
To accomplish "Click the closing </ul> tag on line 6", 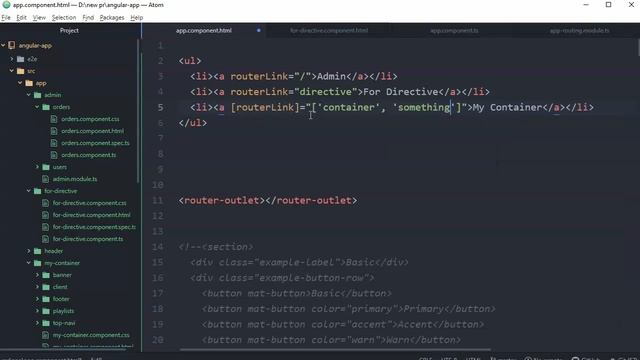I will (193, 123).
